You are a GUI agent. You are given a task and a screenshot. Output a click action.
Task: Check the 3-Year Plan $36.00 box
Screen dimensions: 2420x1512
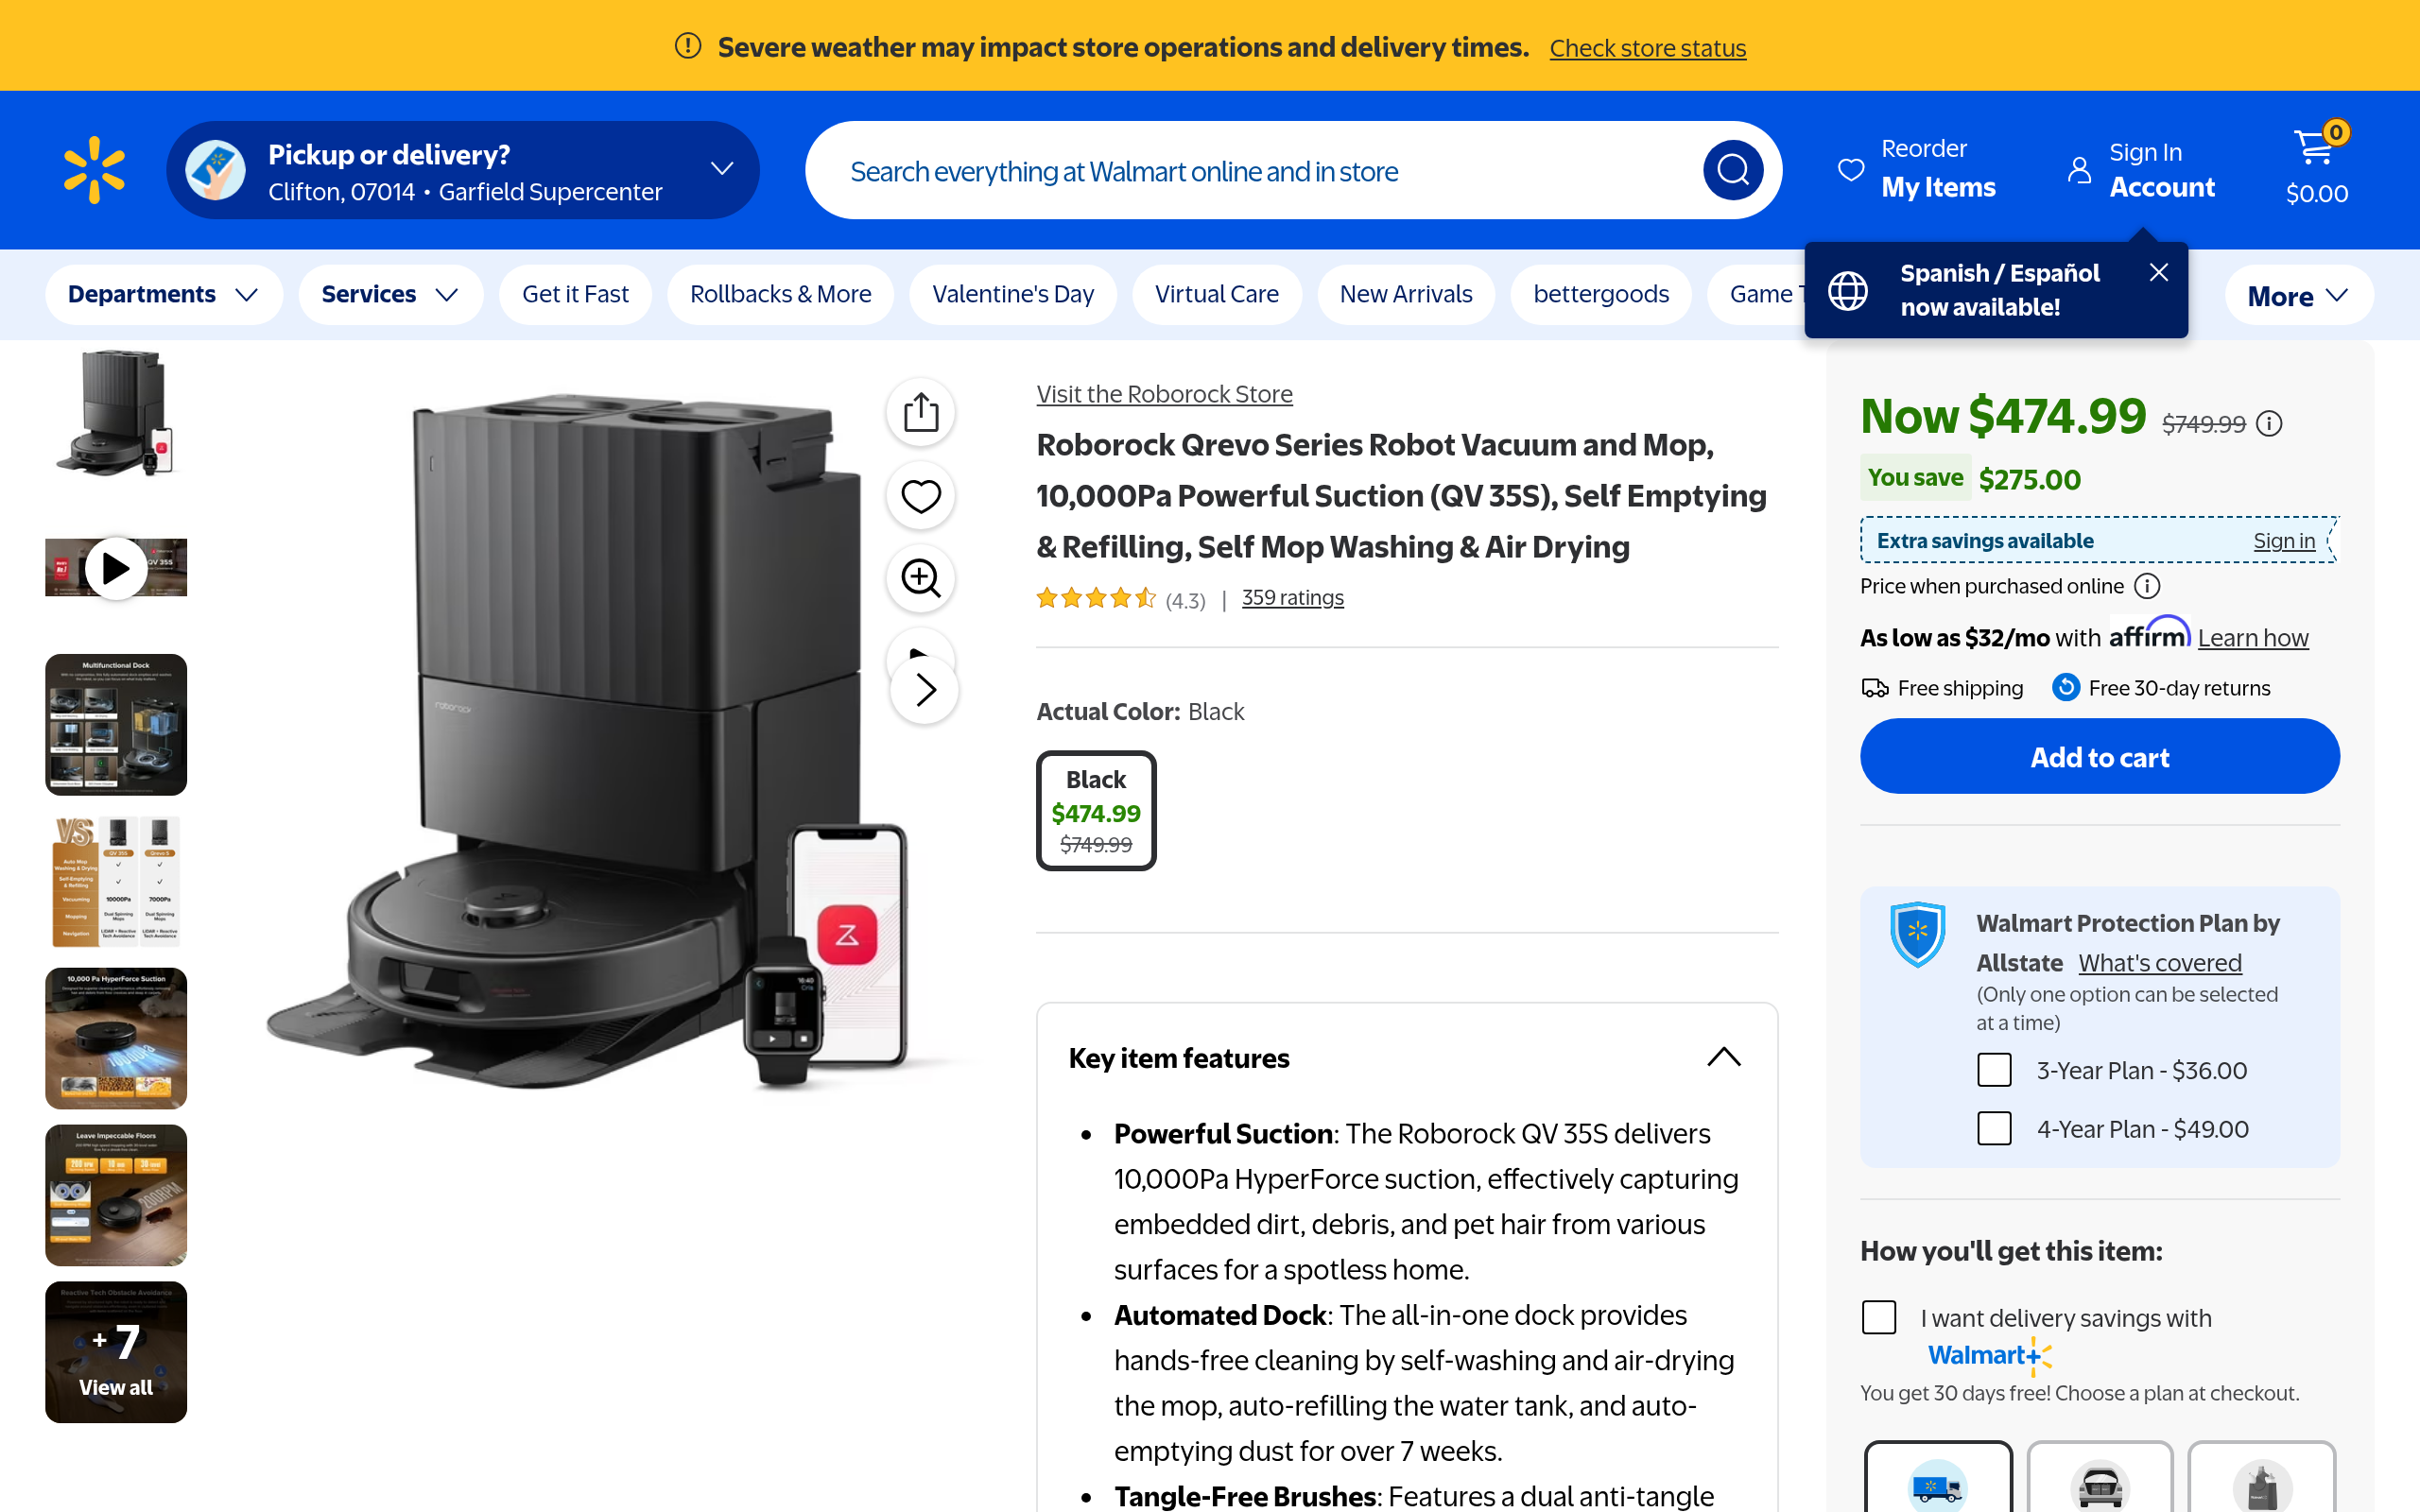pos(1994,1070)
